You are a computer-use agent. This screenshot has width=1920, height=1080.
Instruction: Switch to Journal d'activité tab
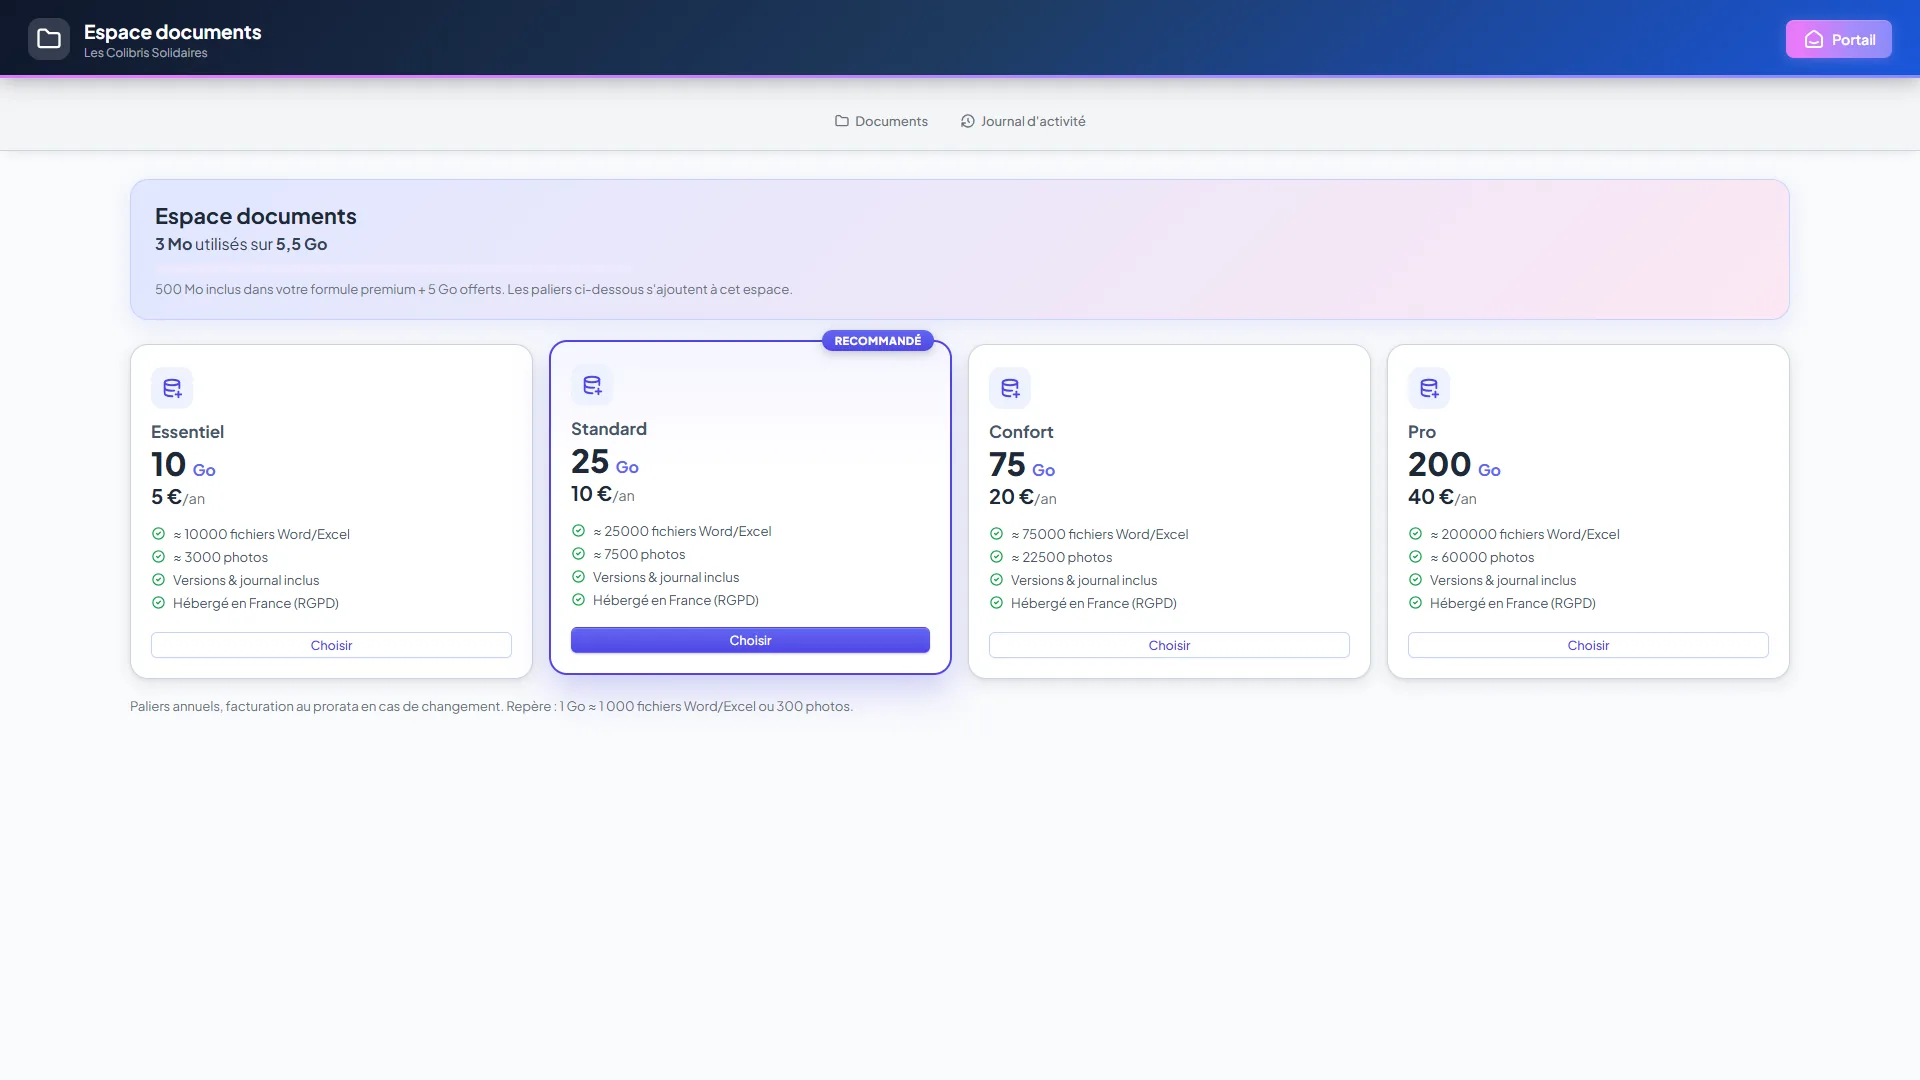tap(1023, 121)
